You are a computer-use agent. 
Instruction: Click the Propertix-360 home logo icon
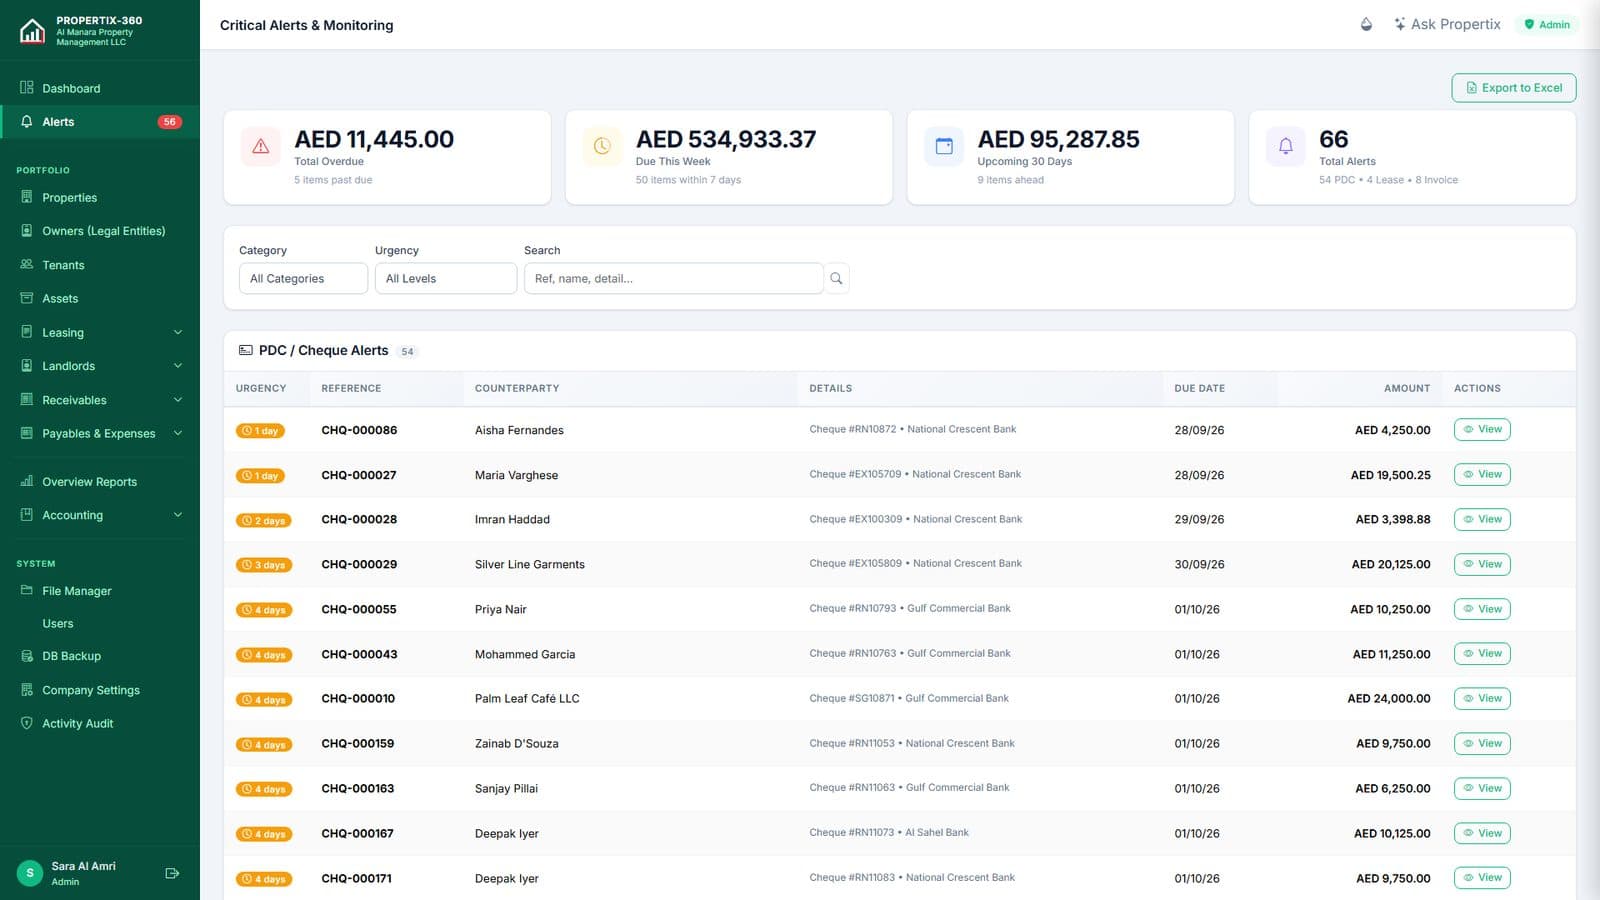pyautogui.click(x=32, y=31)
